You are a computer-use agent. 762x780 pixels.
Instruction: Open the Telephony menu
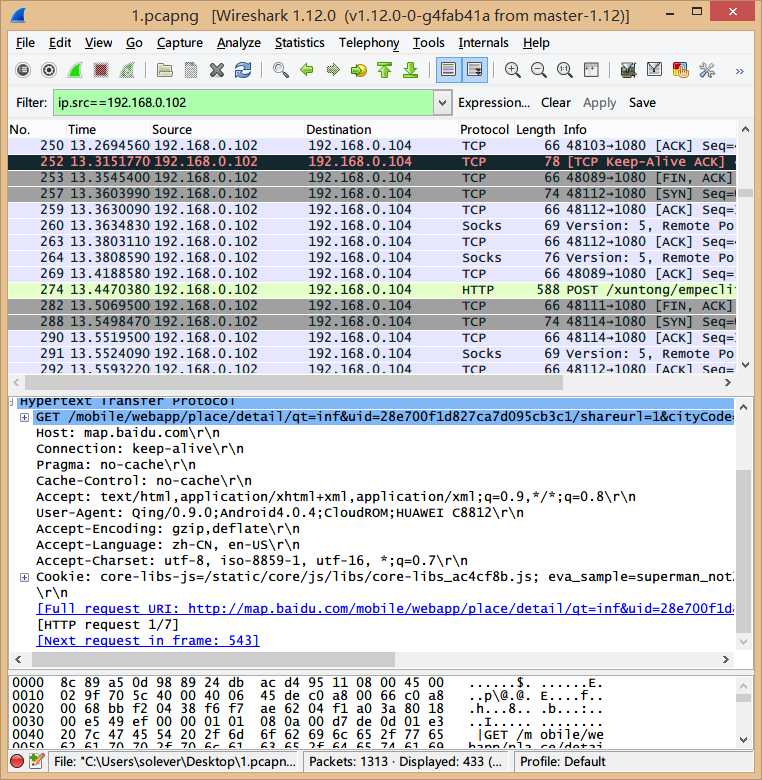[368, 43]
